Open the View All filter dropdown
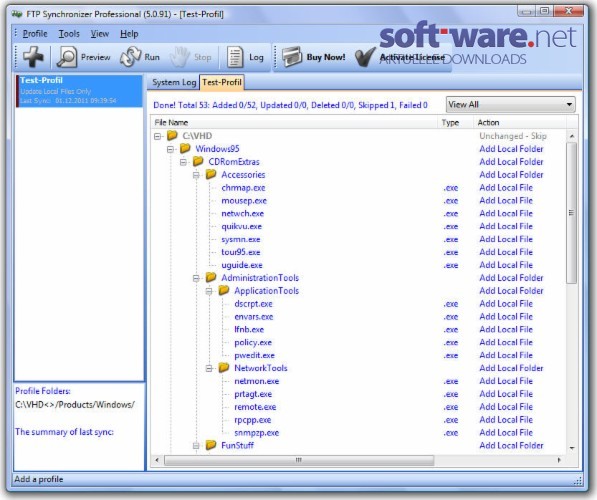The image size is (597, 500). [x=511, y=104]
